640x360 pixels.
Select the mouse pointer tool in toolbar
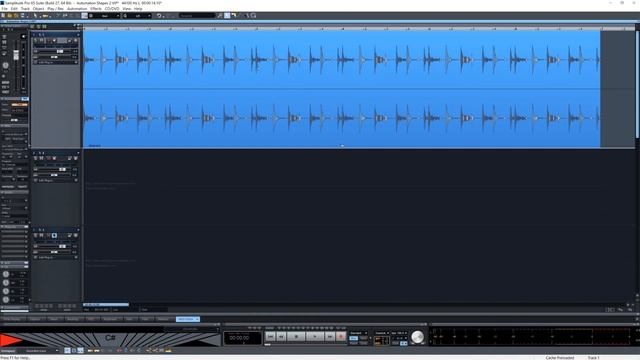point(36,16)
